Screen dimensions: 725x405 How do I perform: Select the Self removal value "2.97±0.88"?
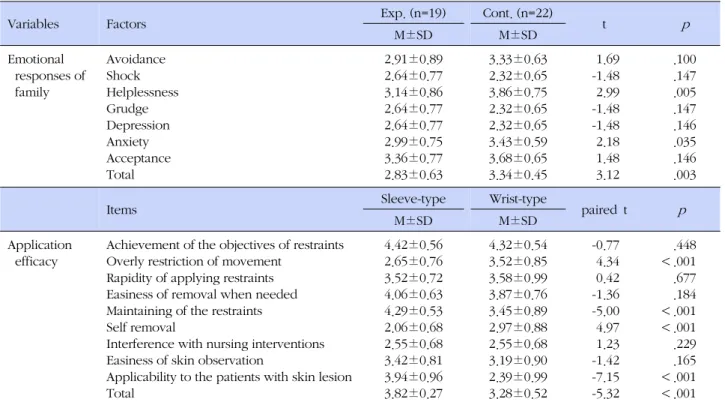click(x=518, y=328)
